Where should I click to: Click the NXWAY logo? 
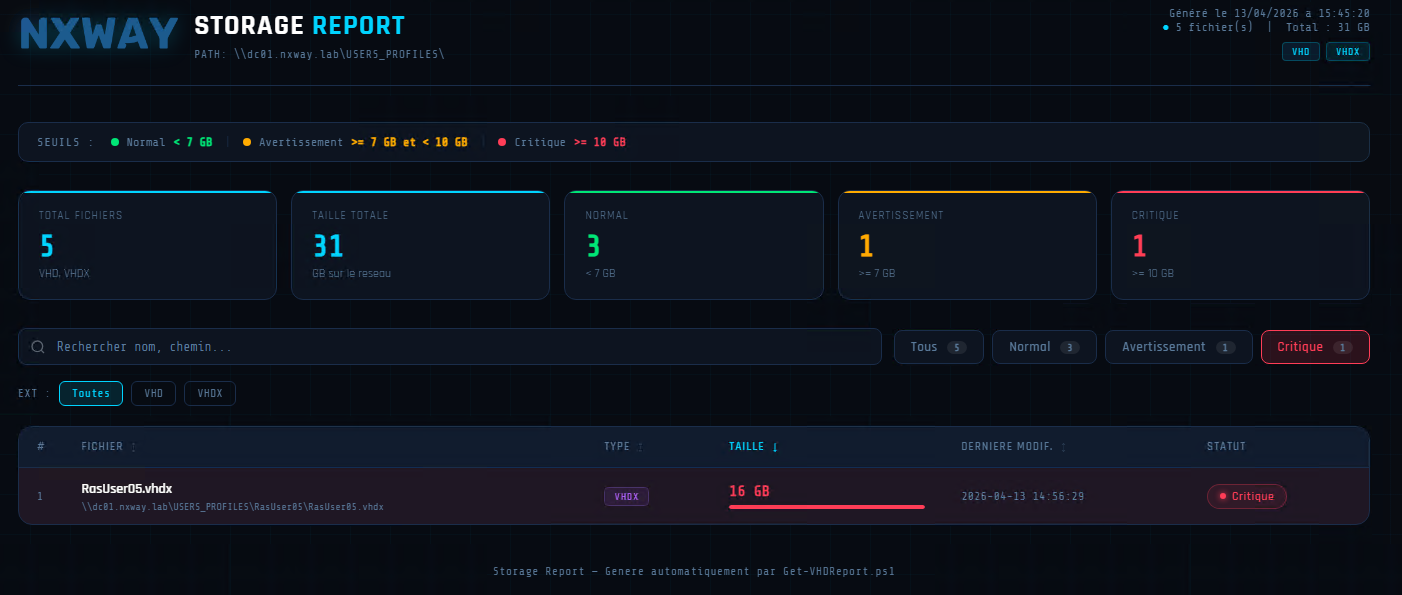[99, 34]
